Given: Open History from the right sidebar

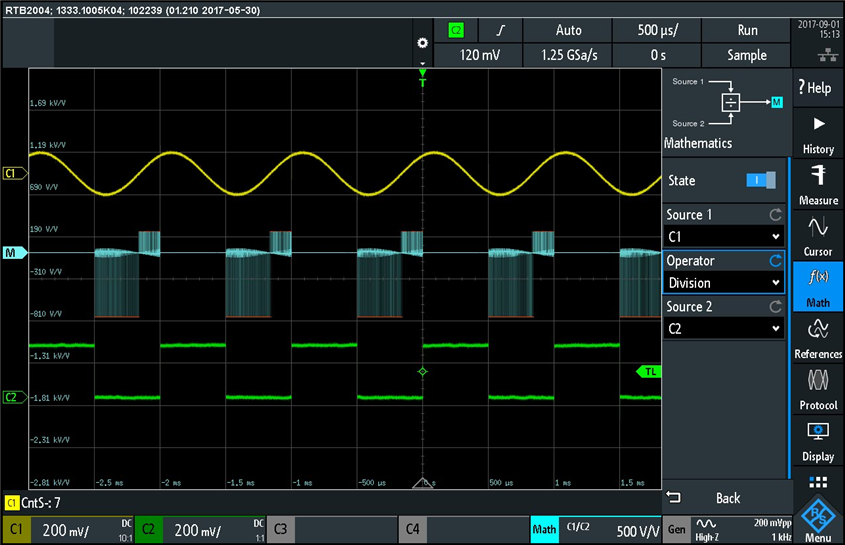Looking at the screenshot, I should pyautogui.click(x=818, y=132).
